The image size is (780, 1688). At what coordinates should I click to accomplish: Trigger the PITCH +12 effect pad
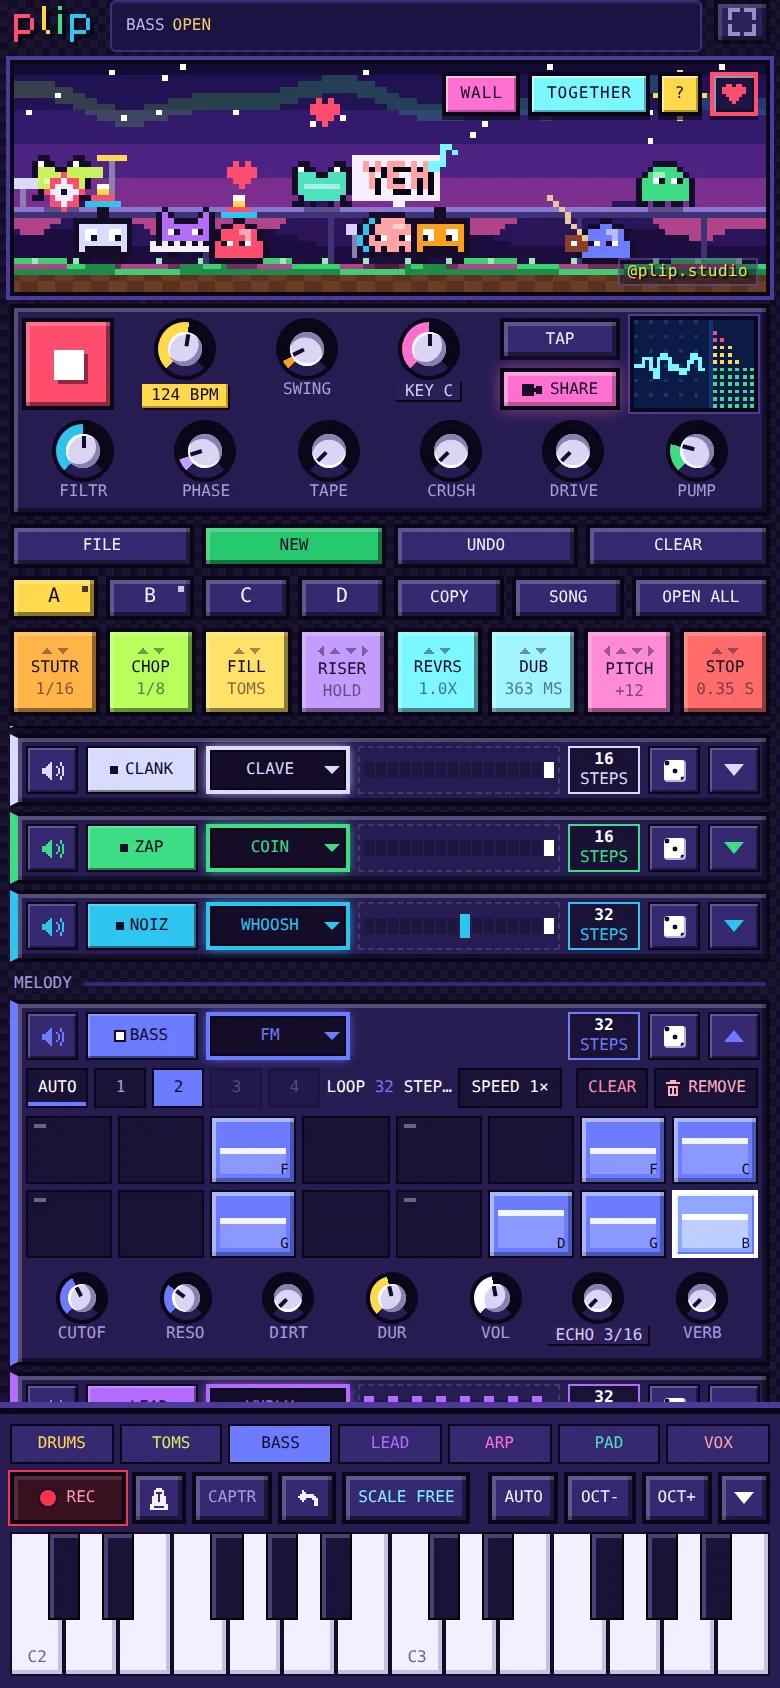[629, 672]
